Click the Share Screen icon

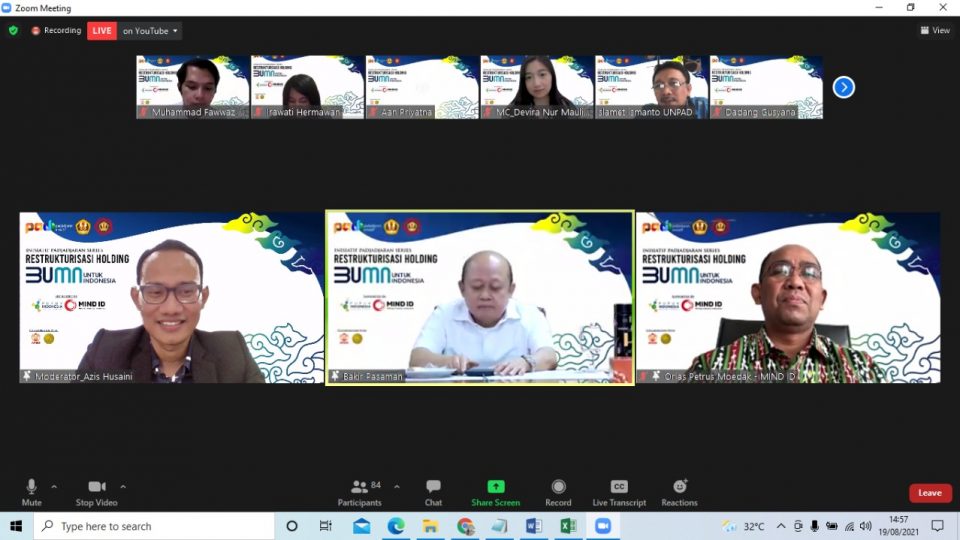click(495, 487)
